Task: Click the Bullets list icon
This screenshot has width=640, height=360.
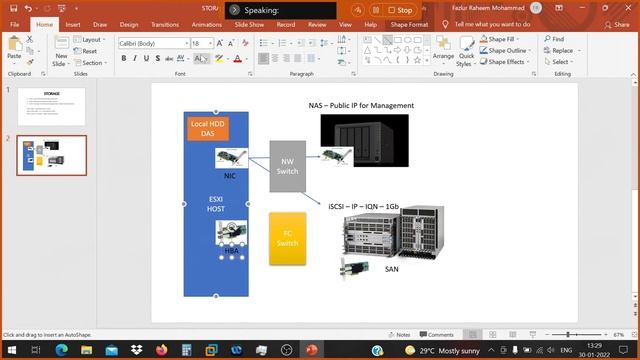Action: pyautogui.click(x=264, y=43)
